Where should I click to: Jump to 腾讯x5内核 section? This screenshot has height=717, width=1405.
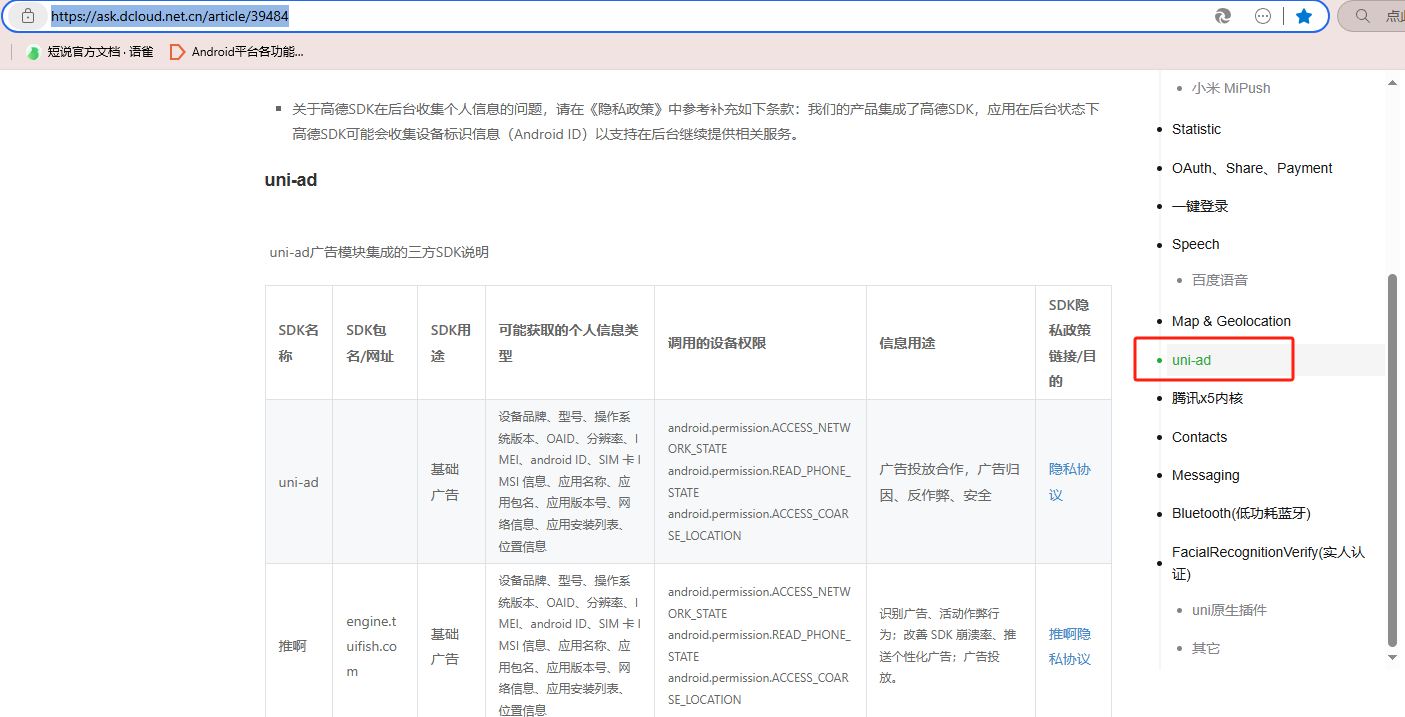coord(1207,398)
